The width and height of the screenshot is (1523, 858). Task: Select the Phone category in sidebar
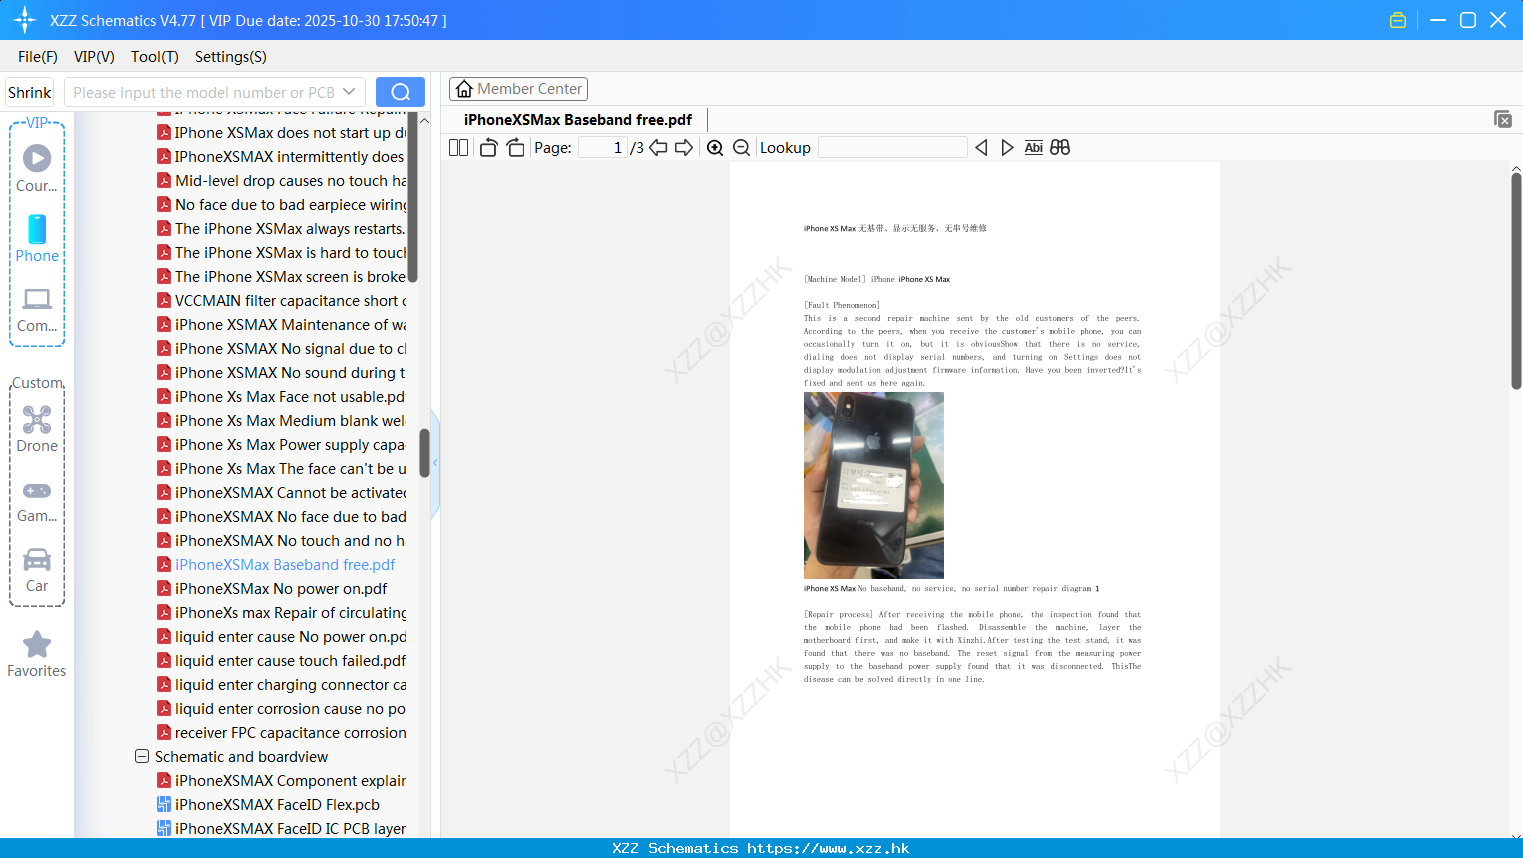[x=37, y=239]
